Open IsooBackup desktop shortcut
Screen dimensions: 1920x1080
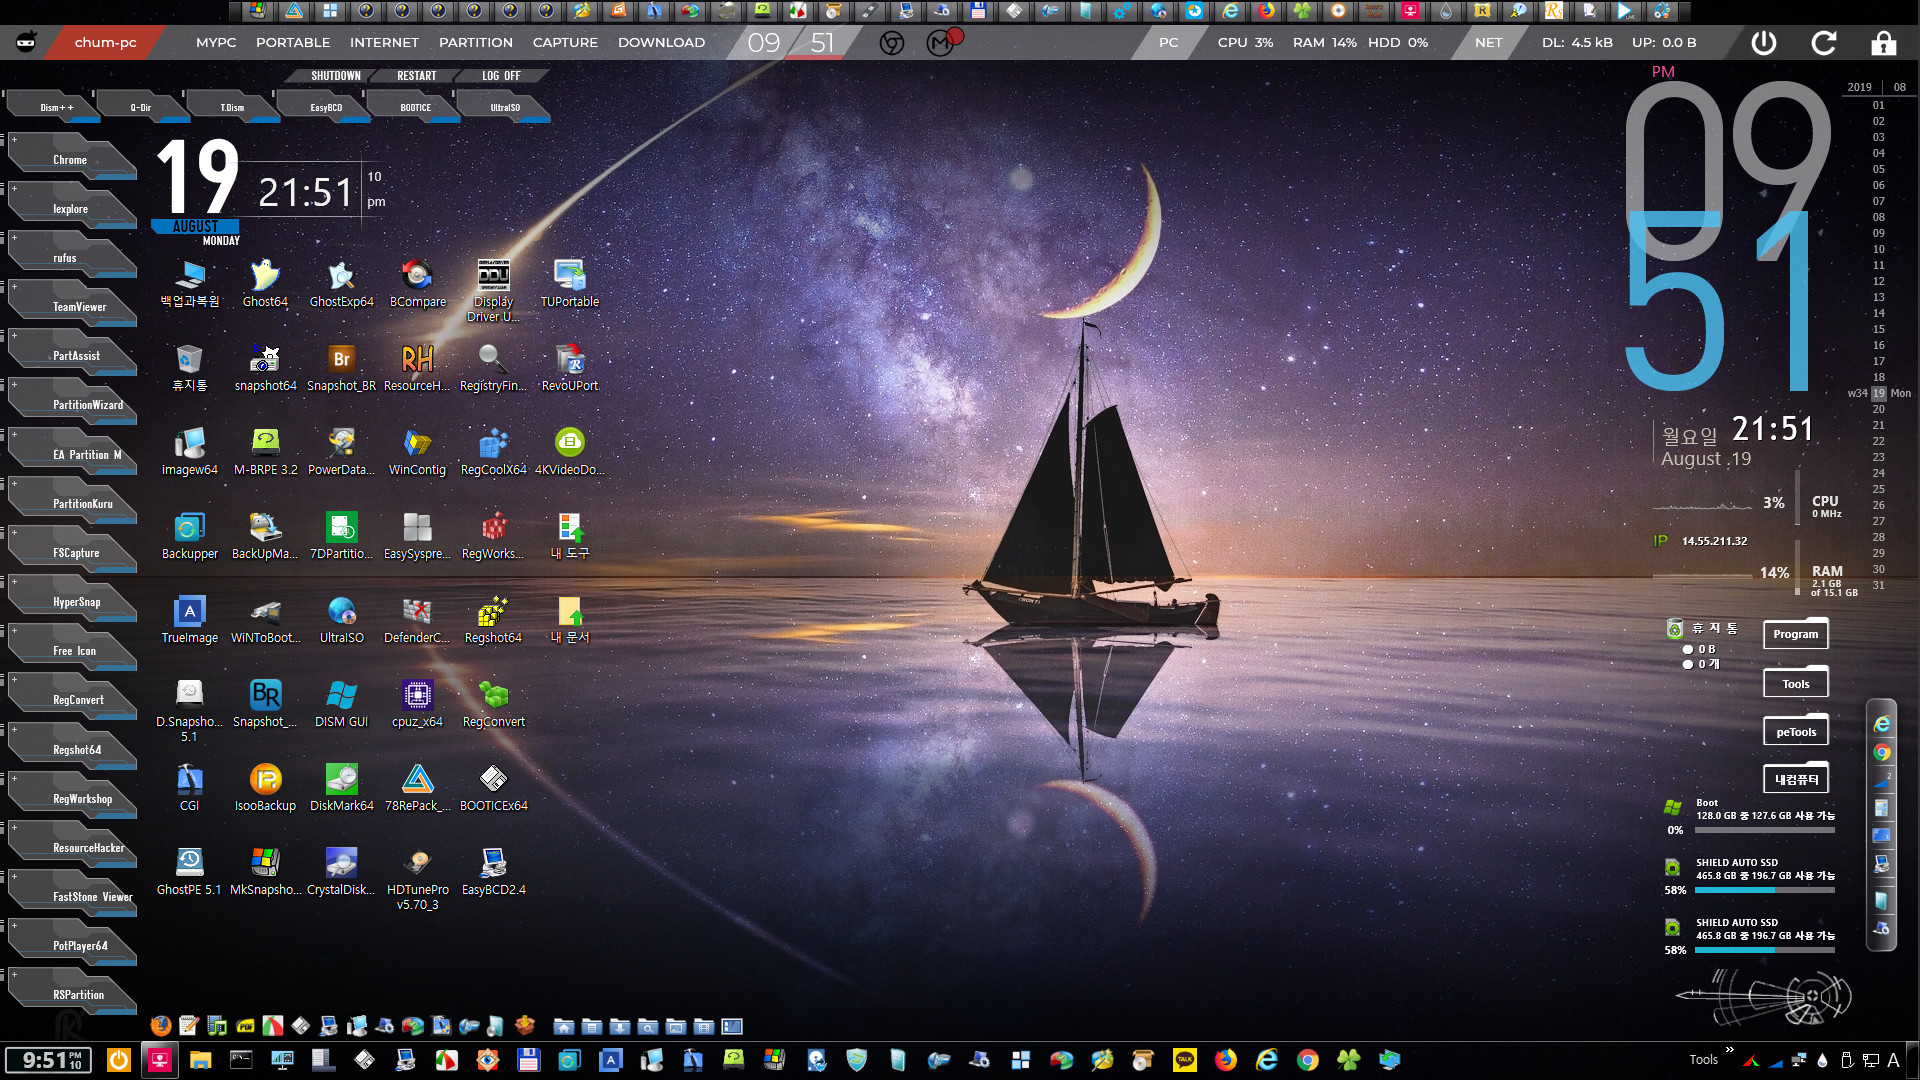point(265,787)
